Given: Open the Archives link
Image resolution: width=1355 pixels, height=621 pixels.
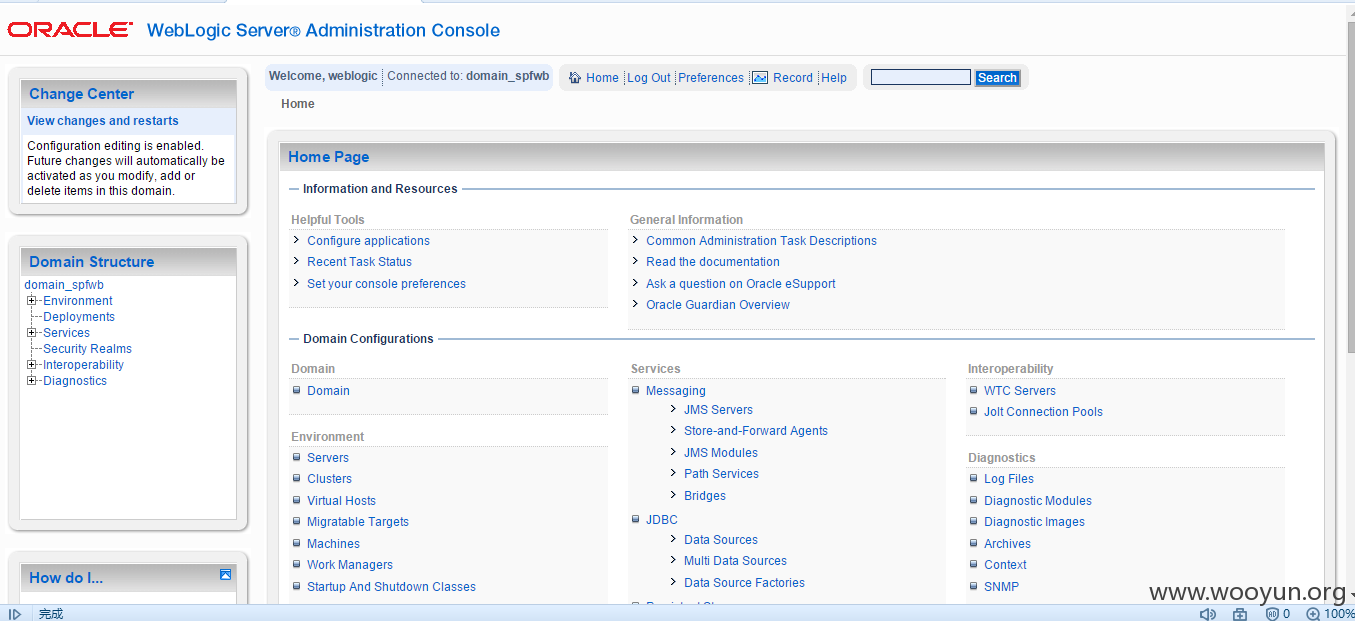Looking at the screenshot, I should (1007, 544).
